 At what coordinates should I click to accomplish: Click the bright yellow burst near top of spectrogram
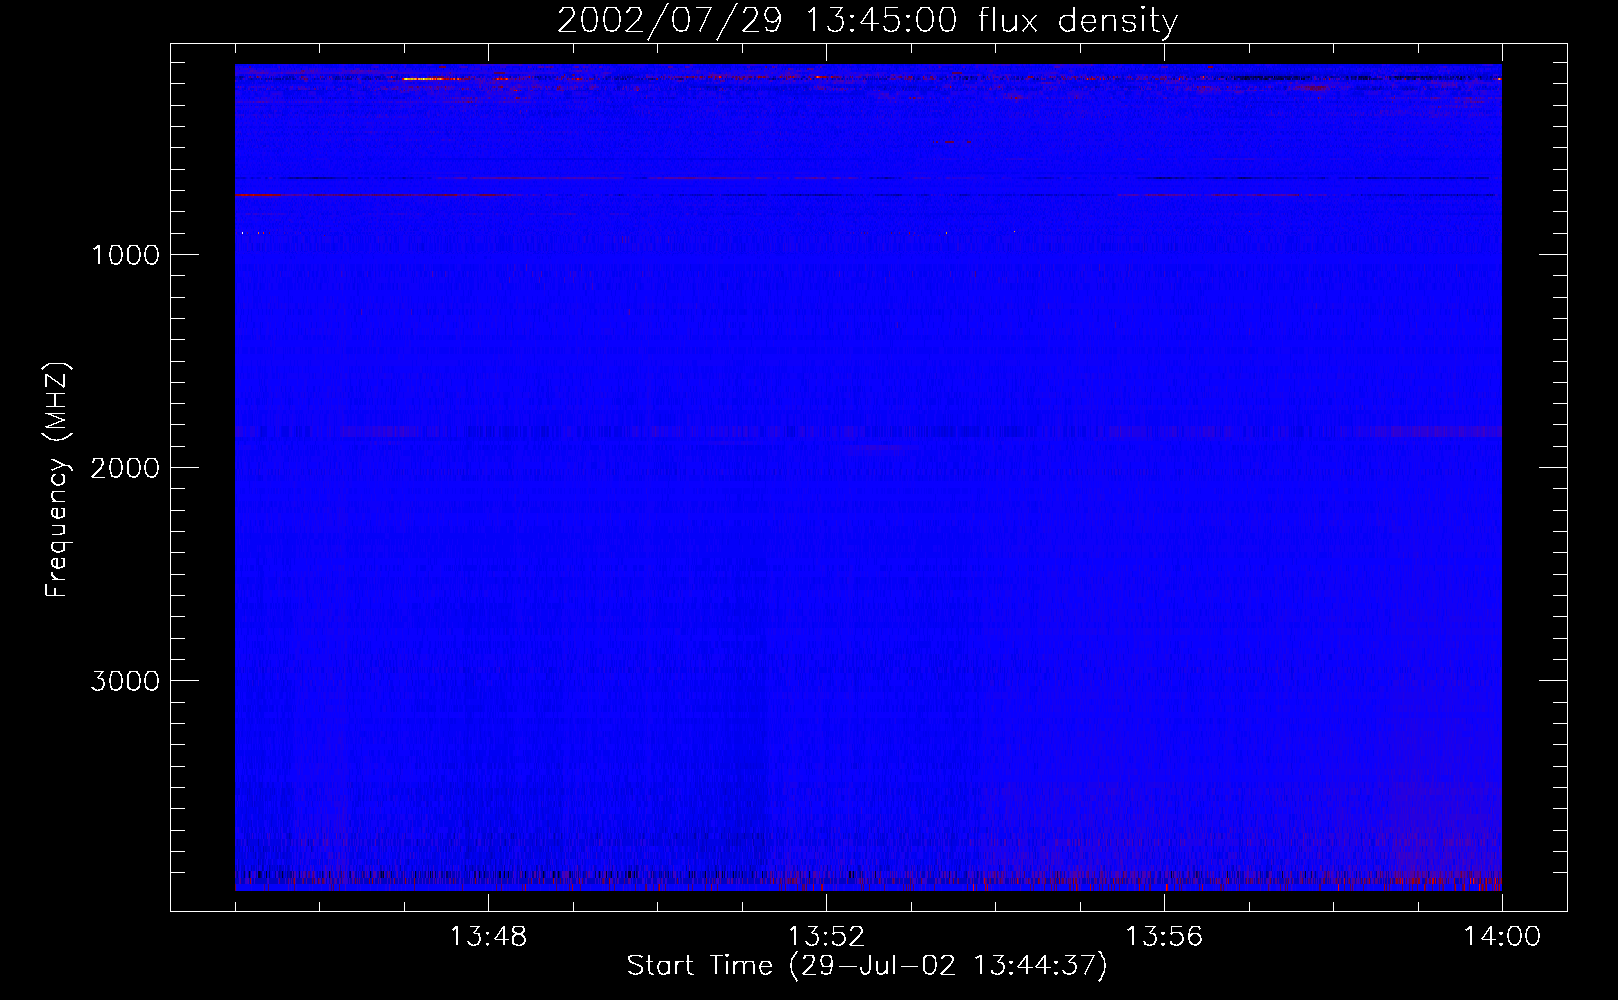tap(432, 78)
